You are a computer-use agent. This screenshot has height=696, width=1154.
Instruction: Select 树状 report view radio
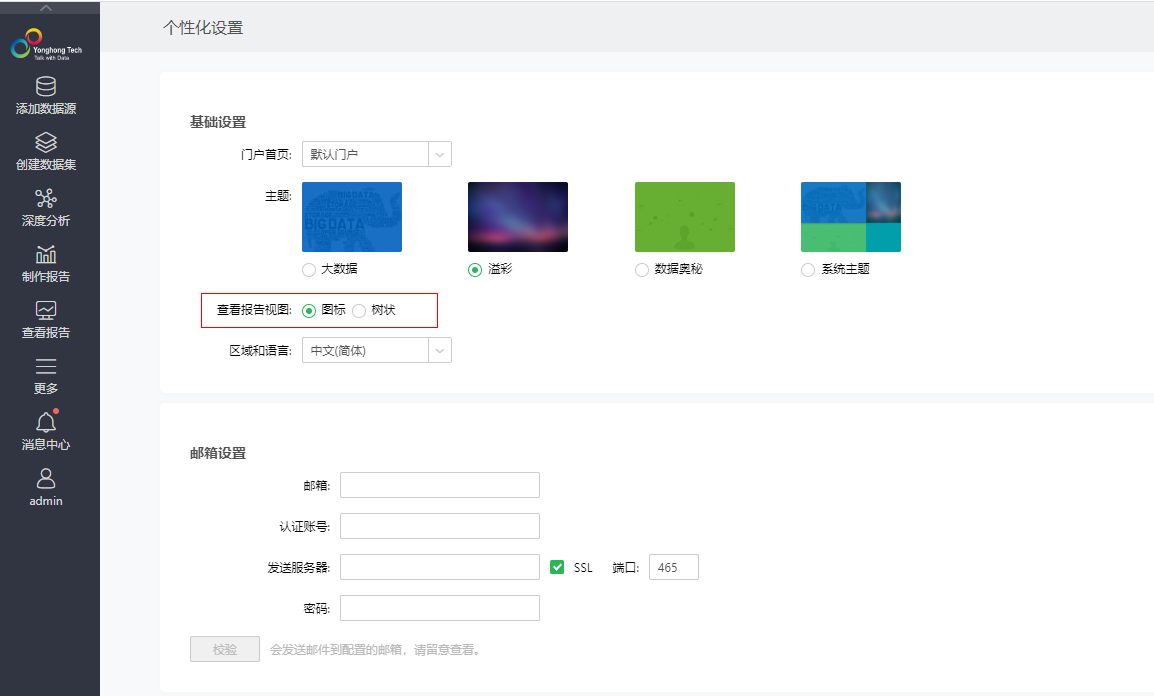[x=359, y=310]
